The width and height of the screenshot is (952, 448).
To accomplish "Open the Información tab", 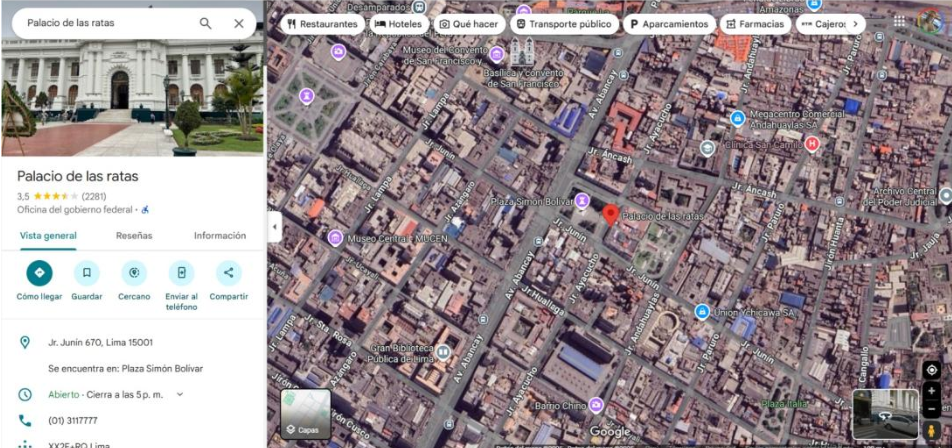I will click(220, 236).
